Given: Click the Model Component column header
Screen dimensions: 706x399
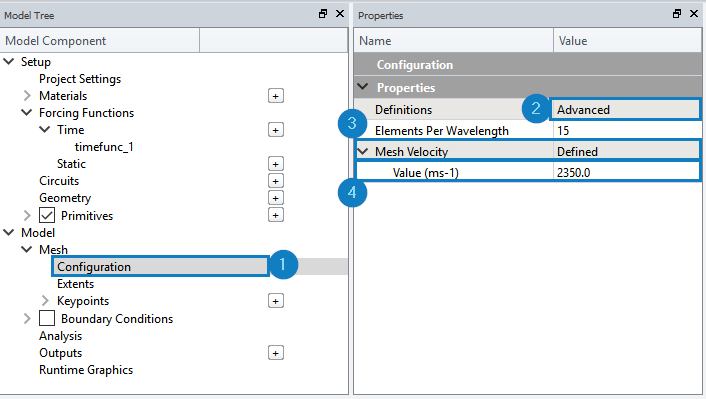Looking at the screenshot, I should click(100, 41).
